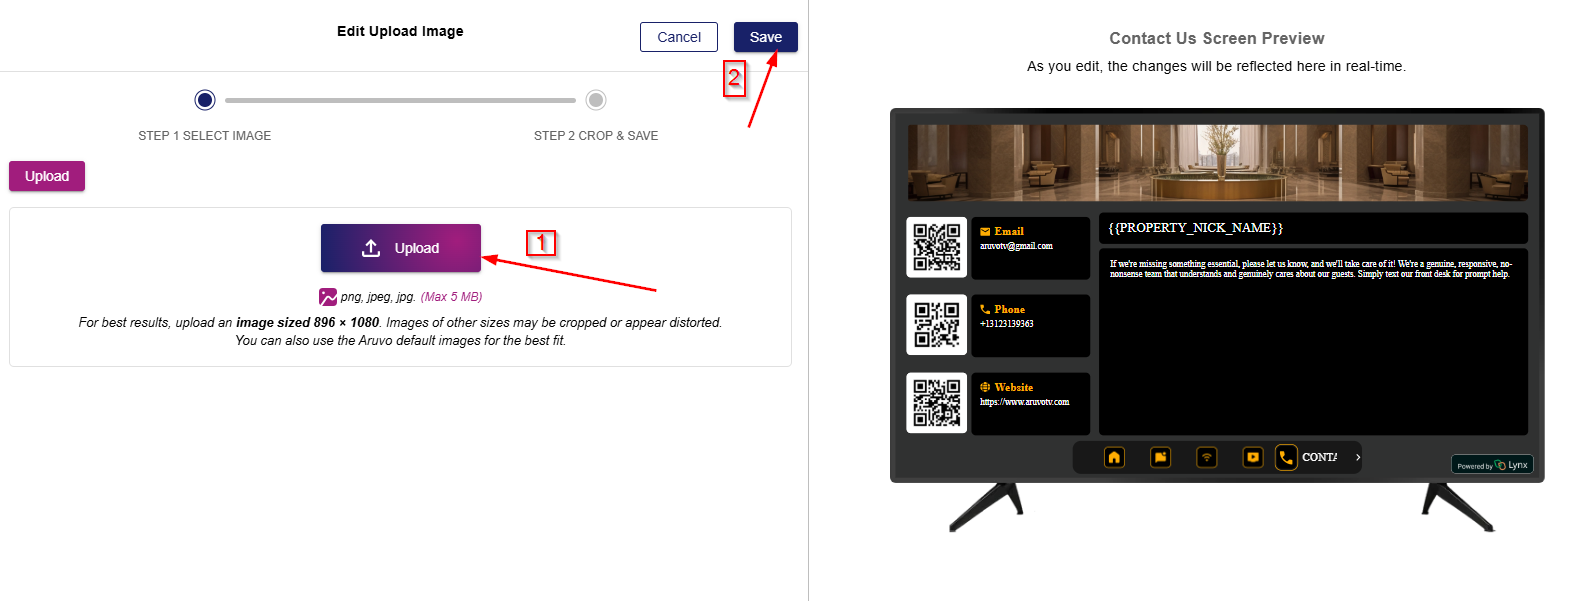Click the video play icon in the TV nav bar
Image resolution: width=1572 pixels, height=601 pixels.
[x=1253, y=457]
